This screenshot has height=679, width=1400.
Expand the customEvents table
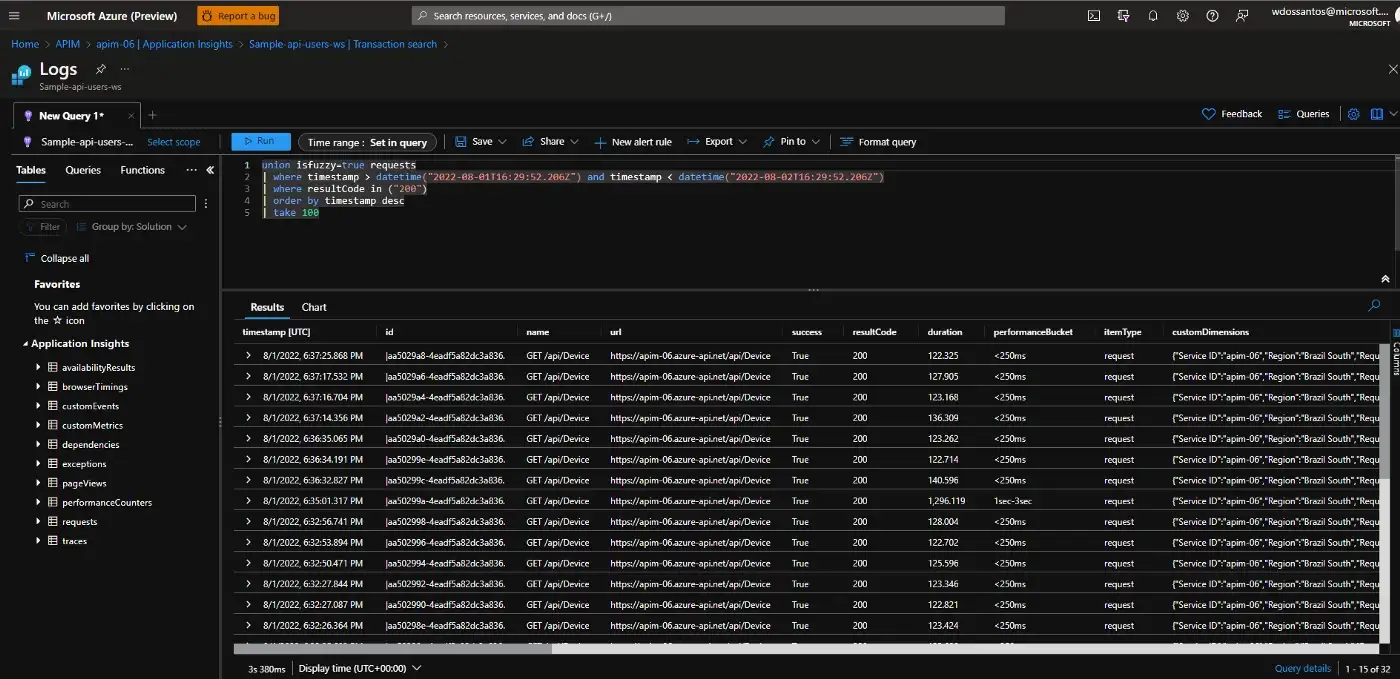coord(39,406)
